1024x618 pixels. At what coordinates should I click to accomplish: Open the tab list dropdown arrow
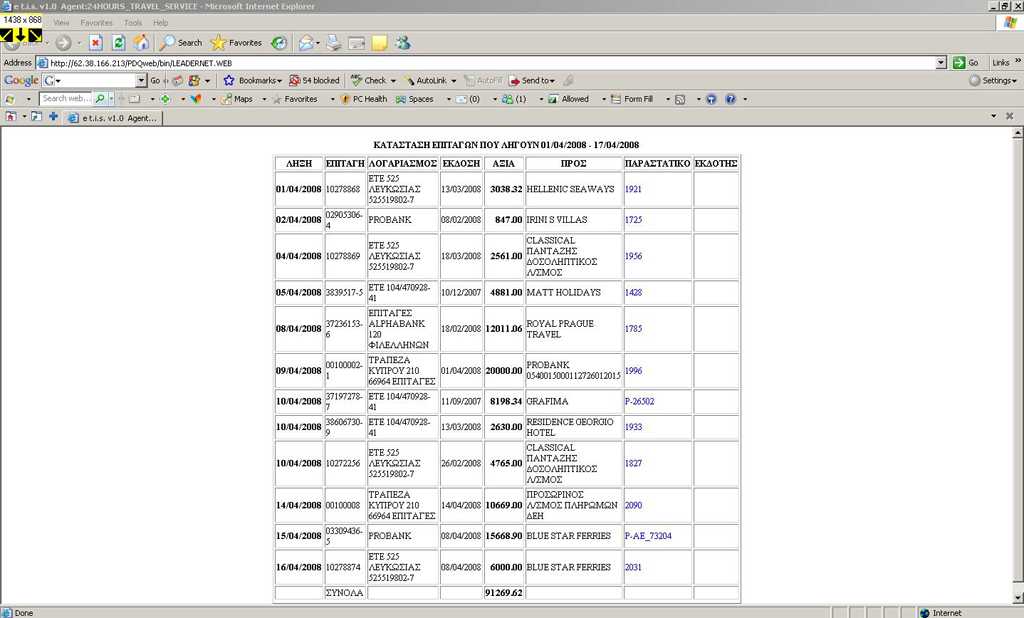(994, 116)
